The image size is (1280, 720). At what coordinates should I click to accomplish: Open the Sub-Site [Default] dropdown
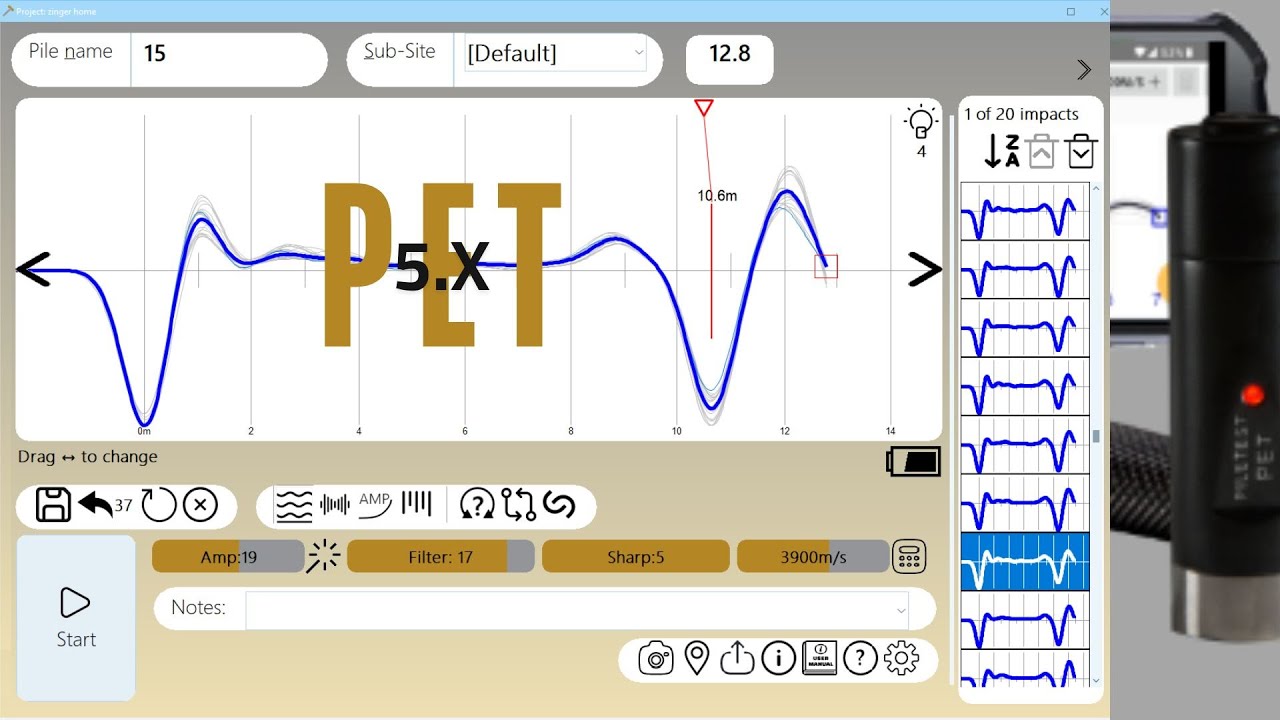[555, 53]
